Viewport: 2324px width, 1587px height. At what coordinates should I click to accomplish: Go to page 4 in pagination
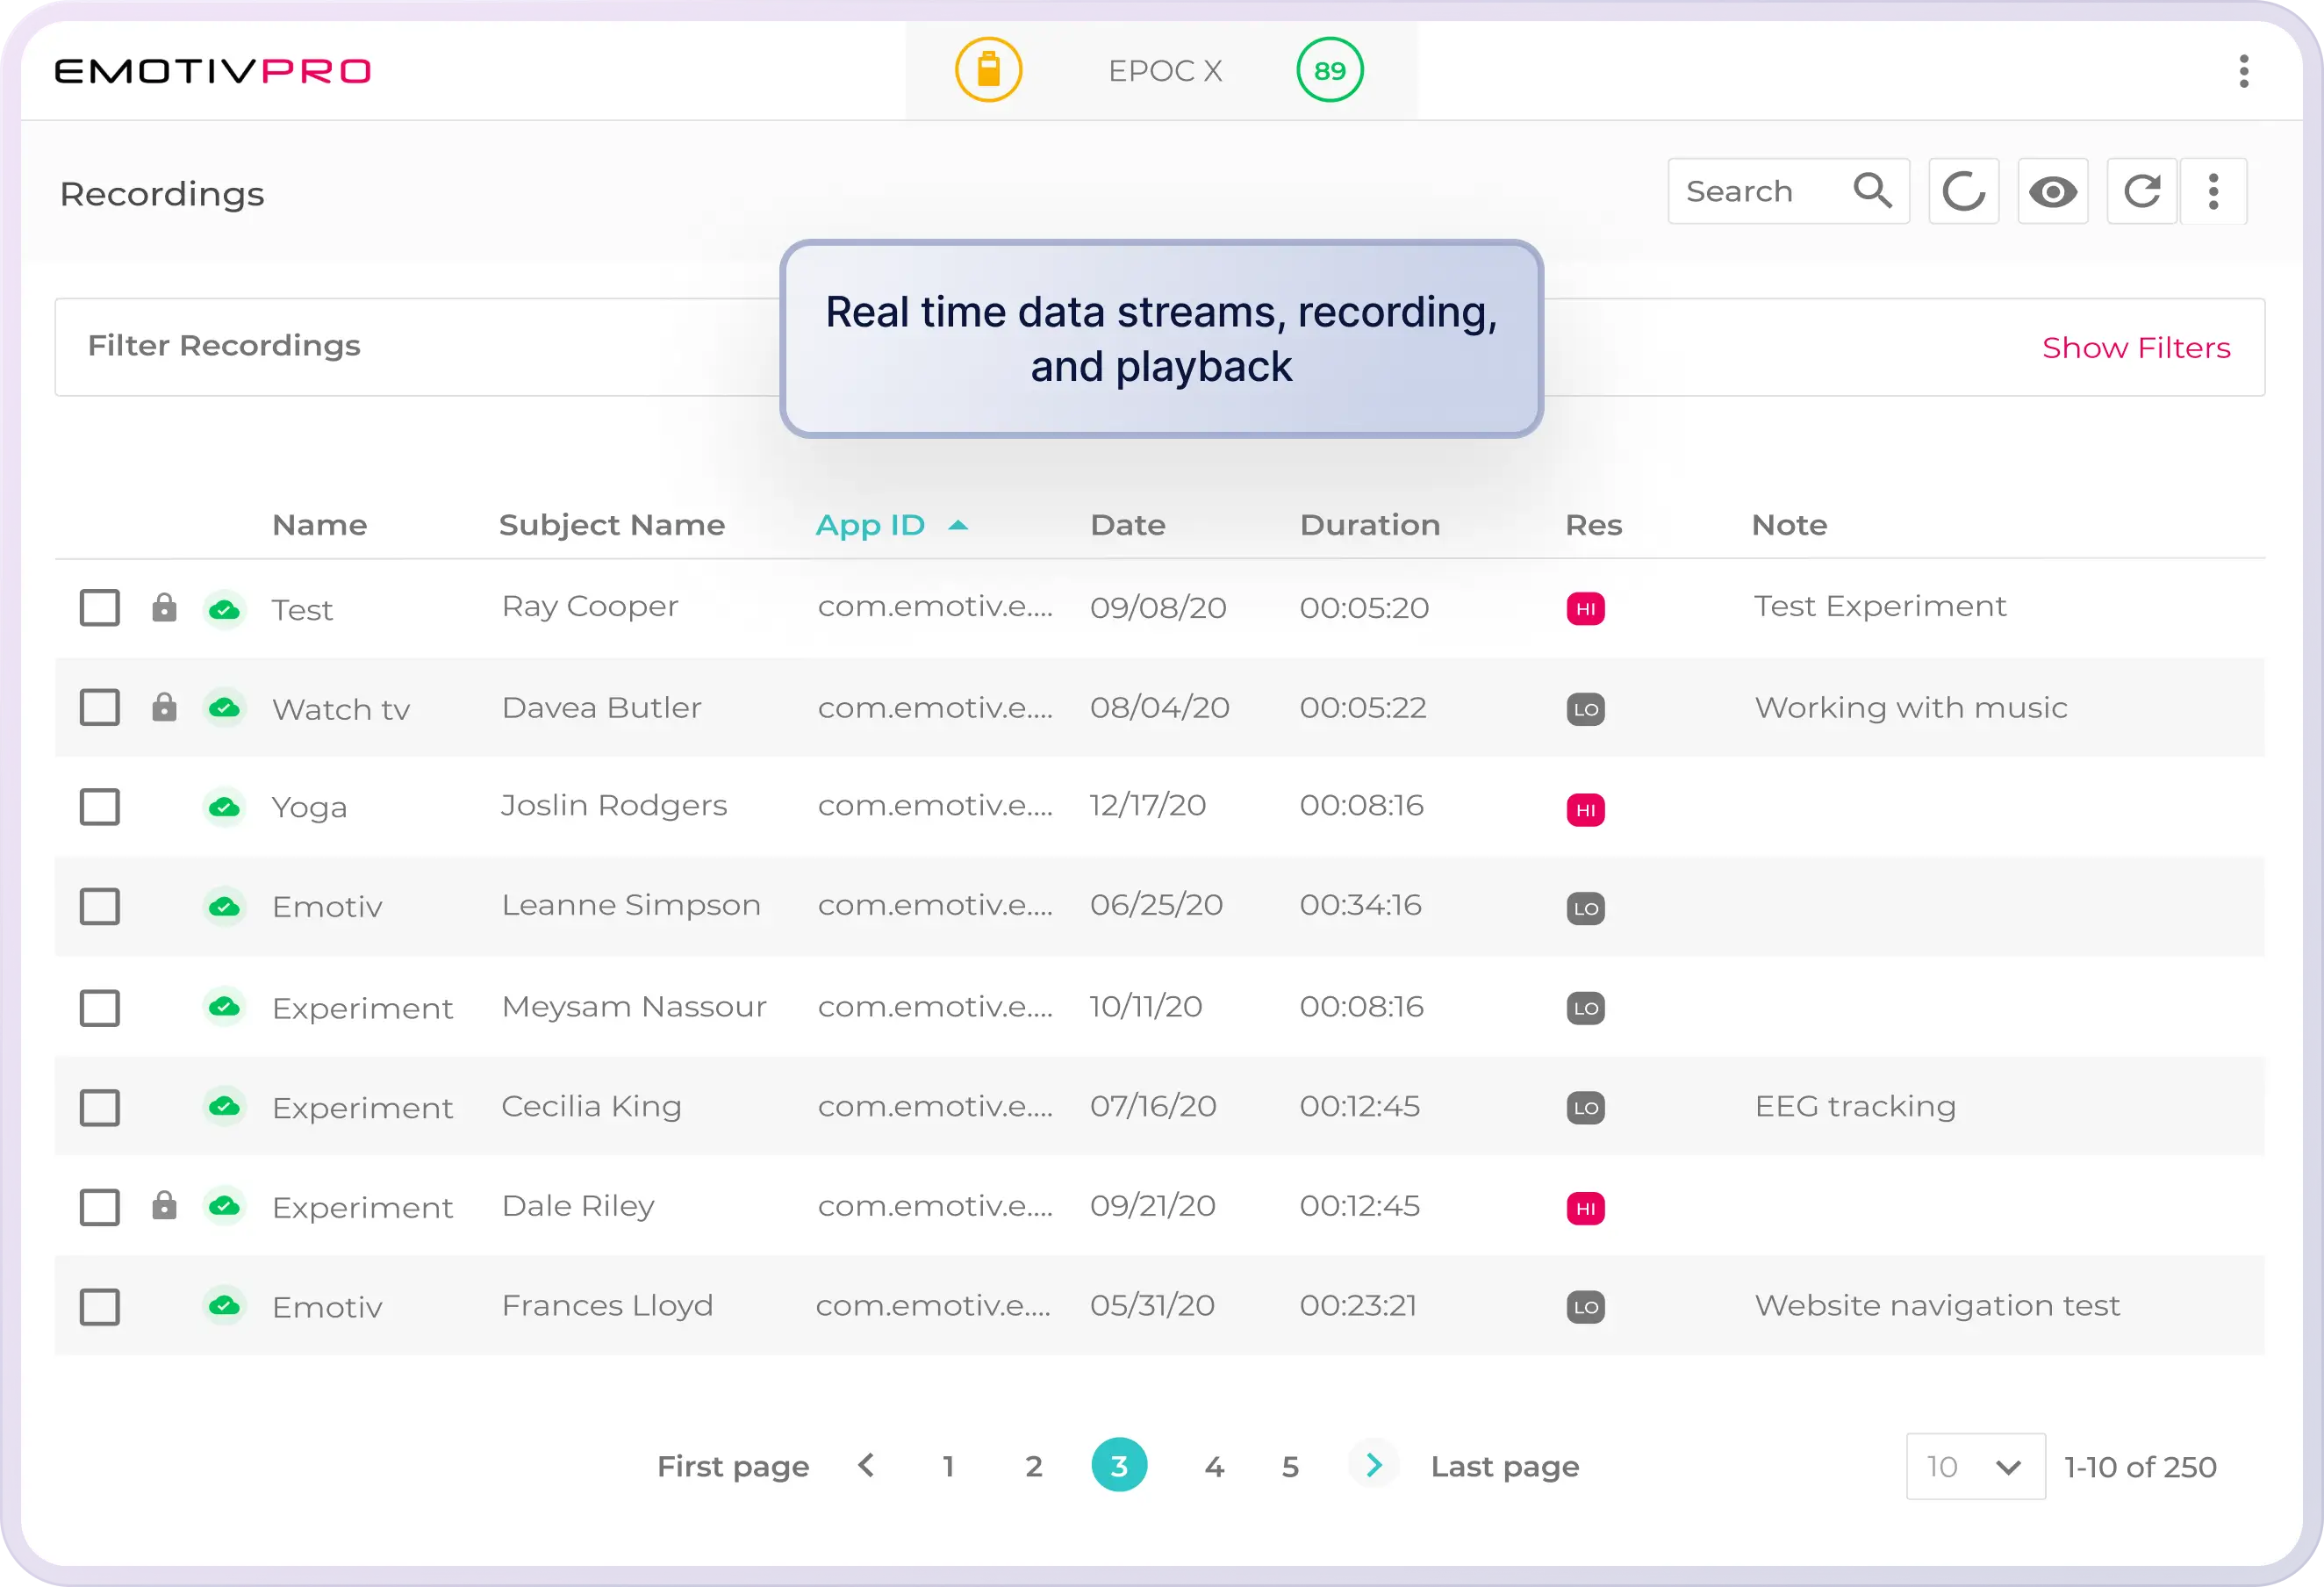click(x=1214, y=1466)
